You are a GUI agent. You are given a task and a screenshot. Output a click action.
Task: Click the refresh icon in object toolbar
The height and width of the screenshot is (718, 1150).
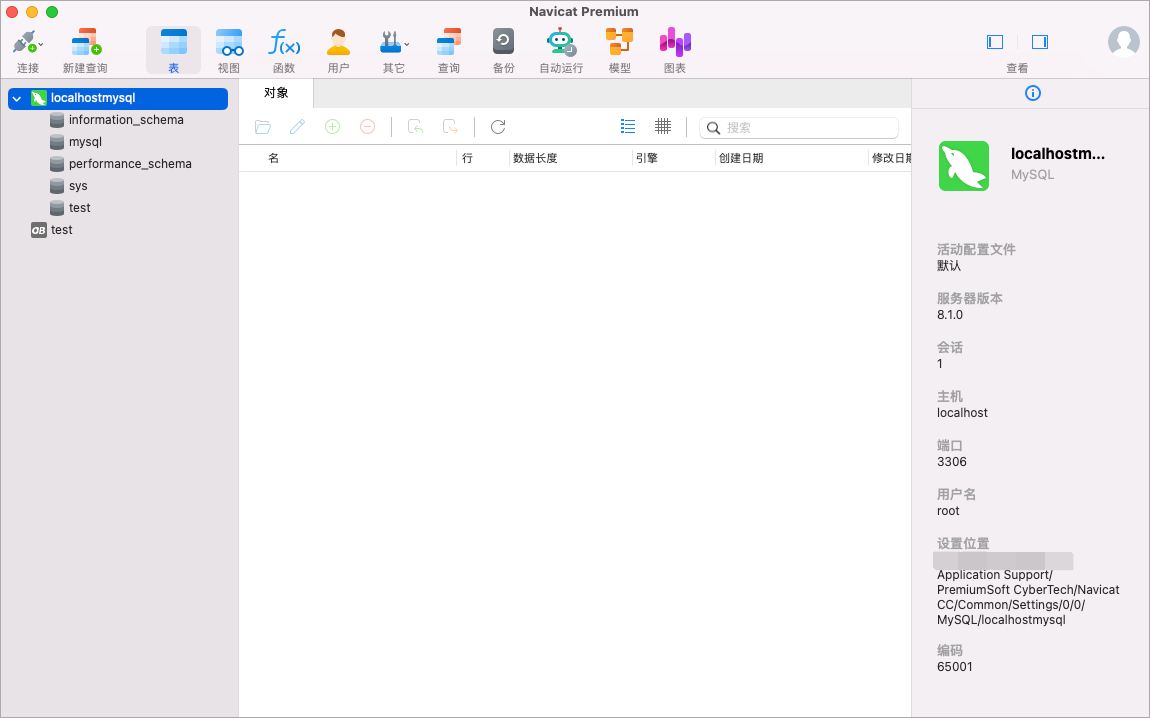498,127
